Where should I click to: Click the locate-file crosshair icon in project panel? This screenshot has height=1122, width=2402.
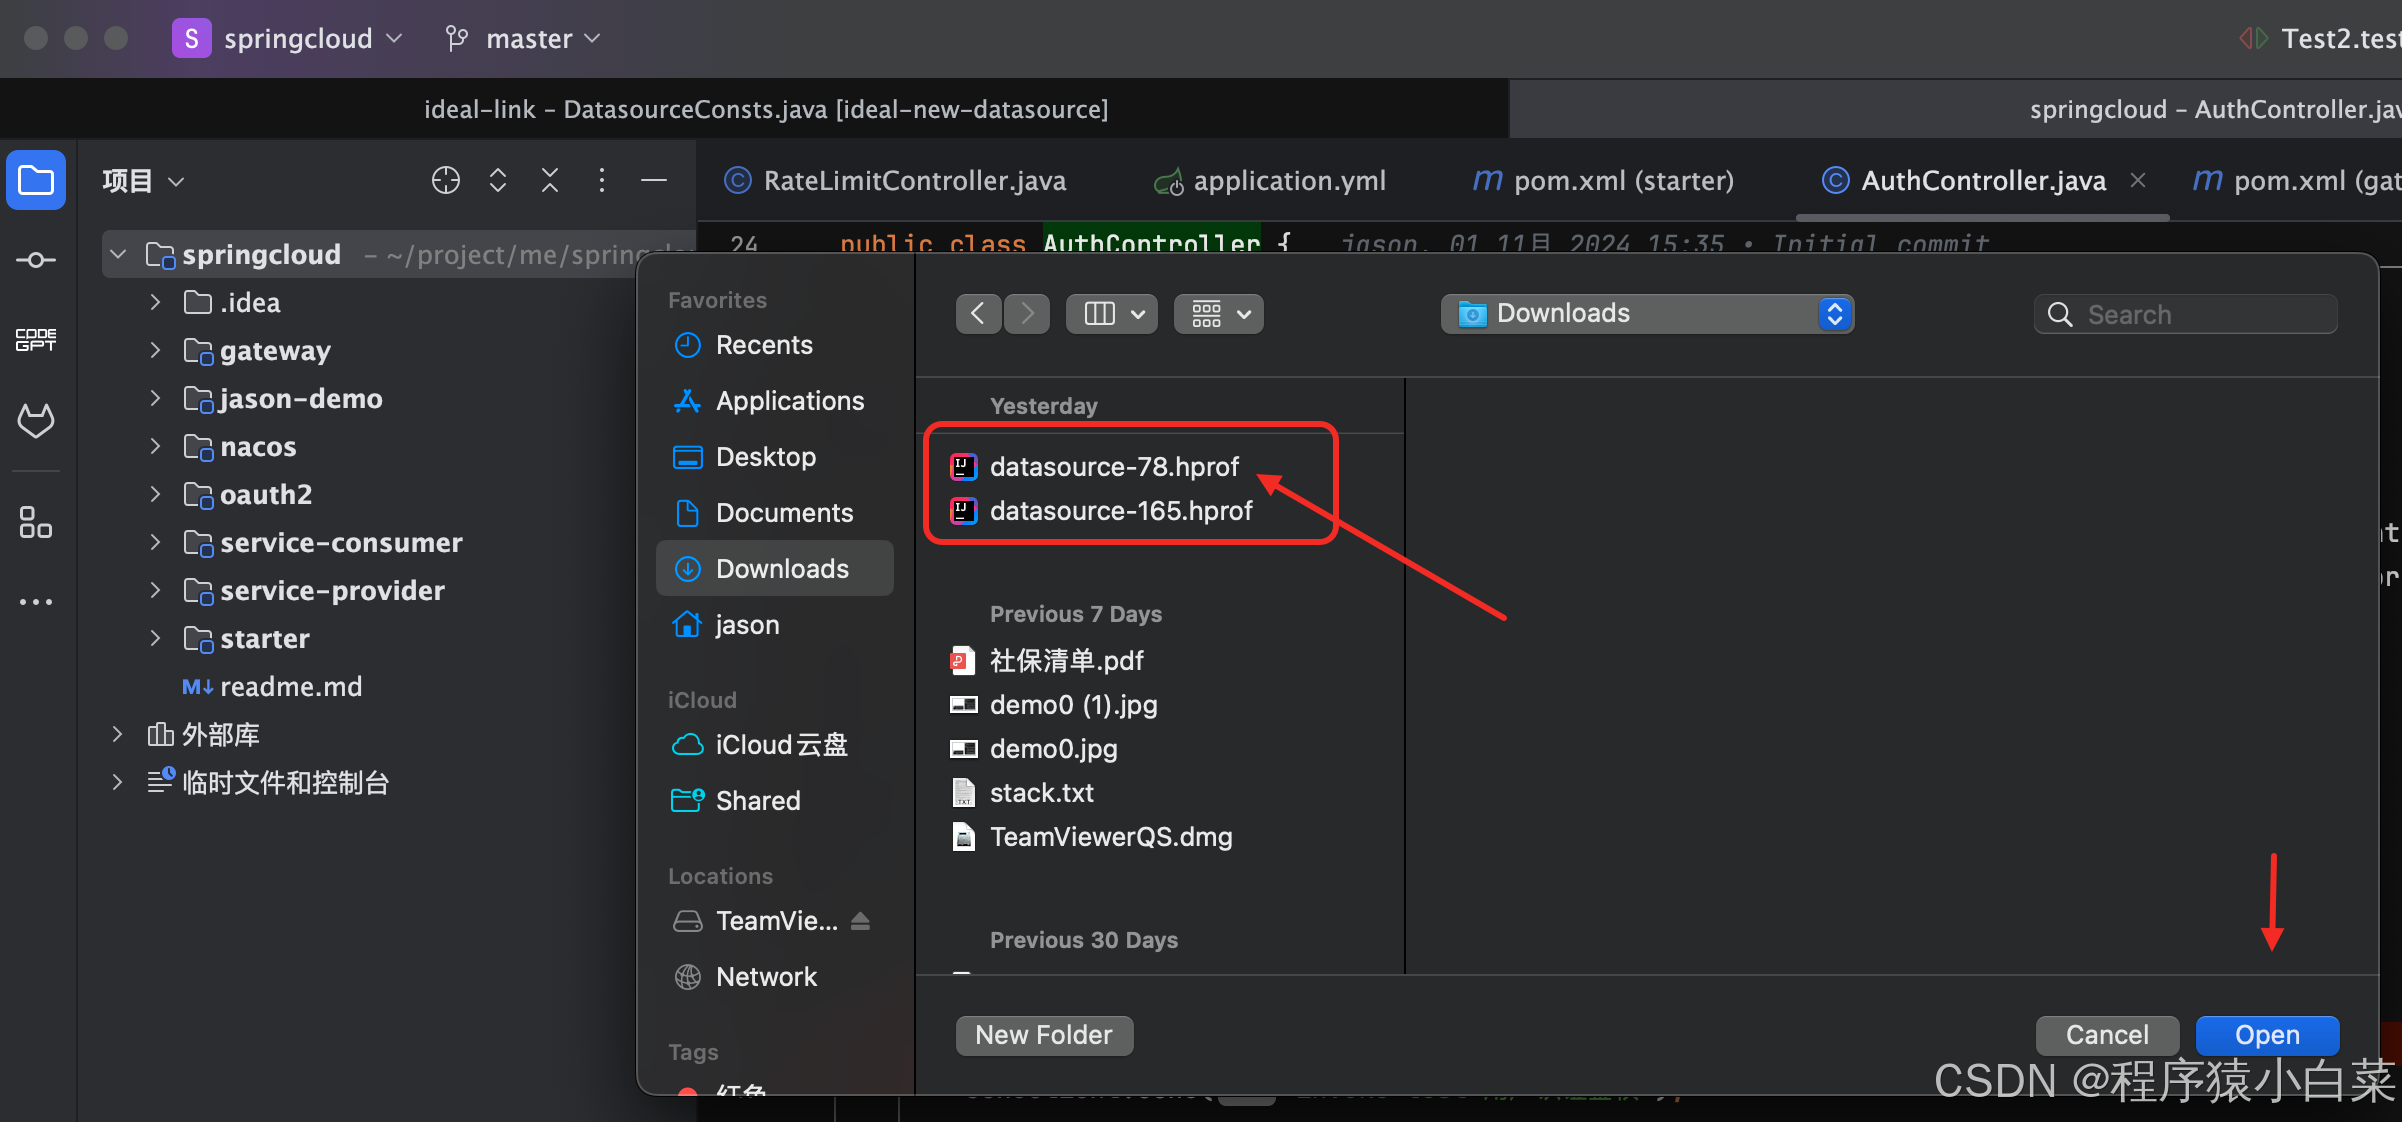coord(445,181)
